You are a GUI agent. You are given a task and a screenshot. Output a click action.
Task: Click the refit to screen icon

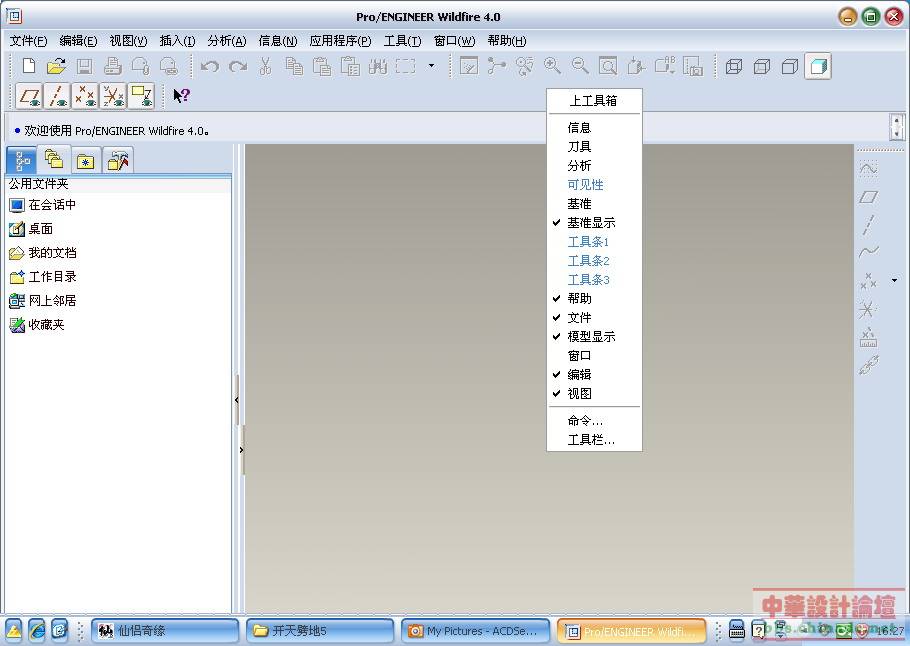click(x=608, y=66)
